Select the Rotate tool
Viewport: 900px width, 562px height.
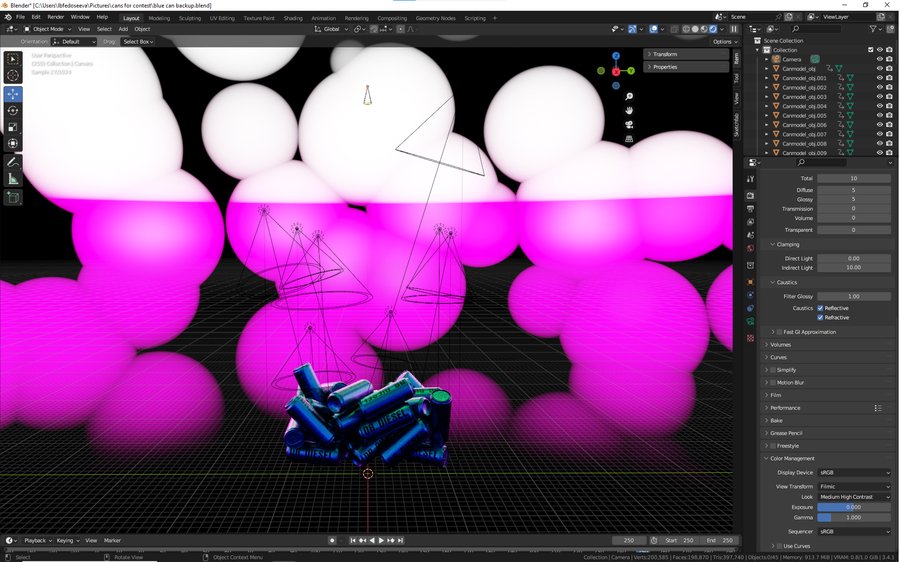coord(13,111)
